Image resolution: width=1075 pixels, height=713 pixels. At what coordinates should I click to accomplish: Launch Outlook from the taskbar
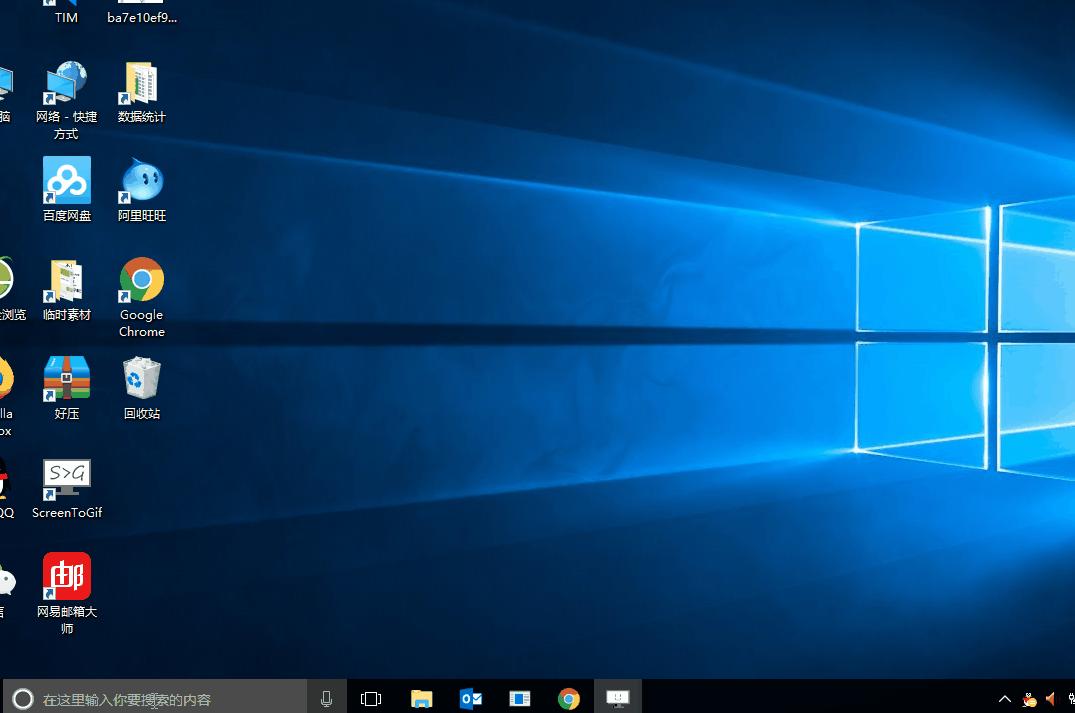[470, 697]
